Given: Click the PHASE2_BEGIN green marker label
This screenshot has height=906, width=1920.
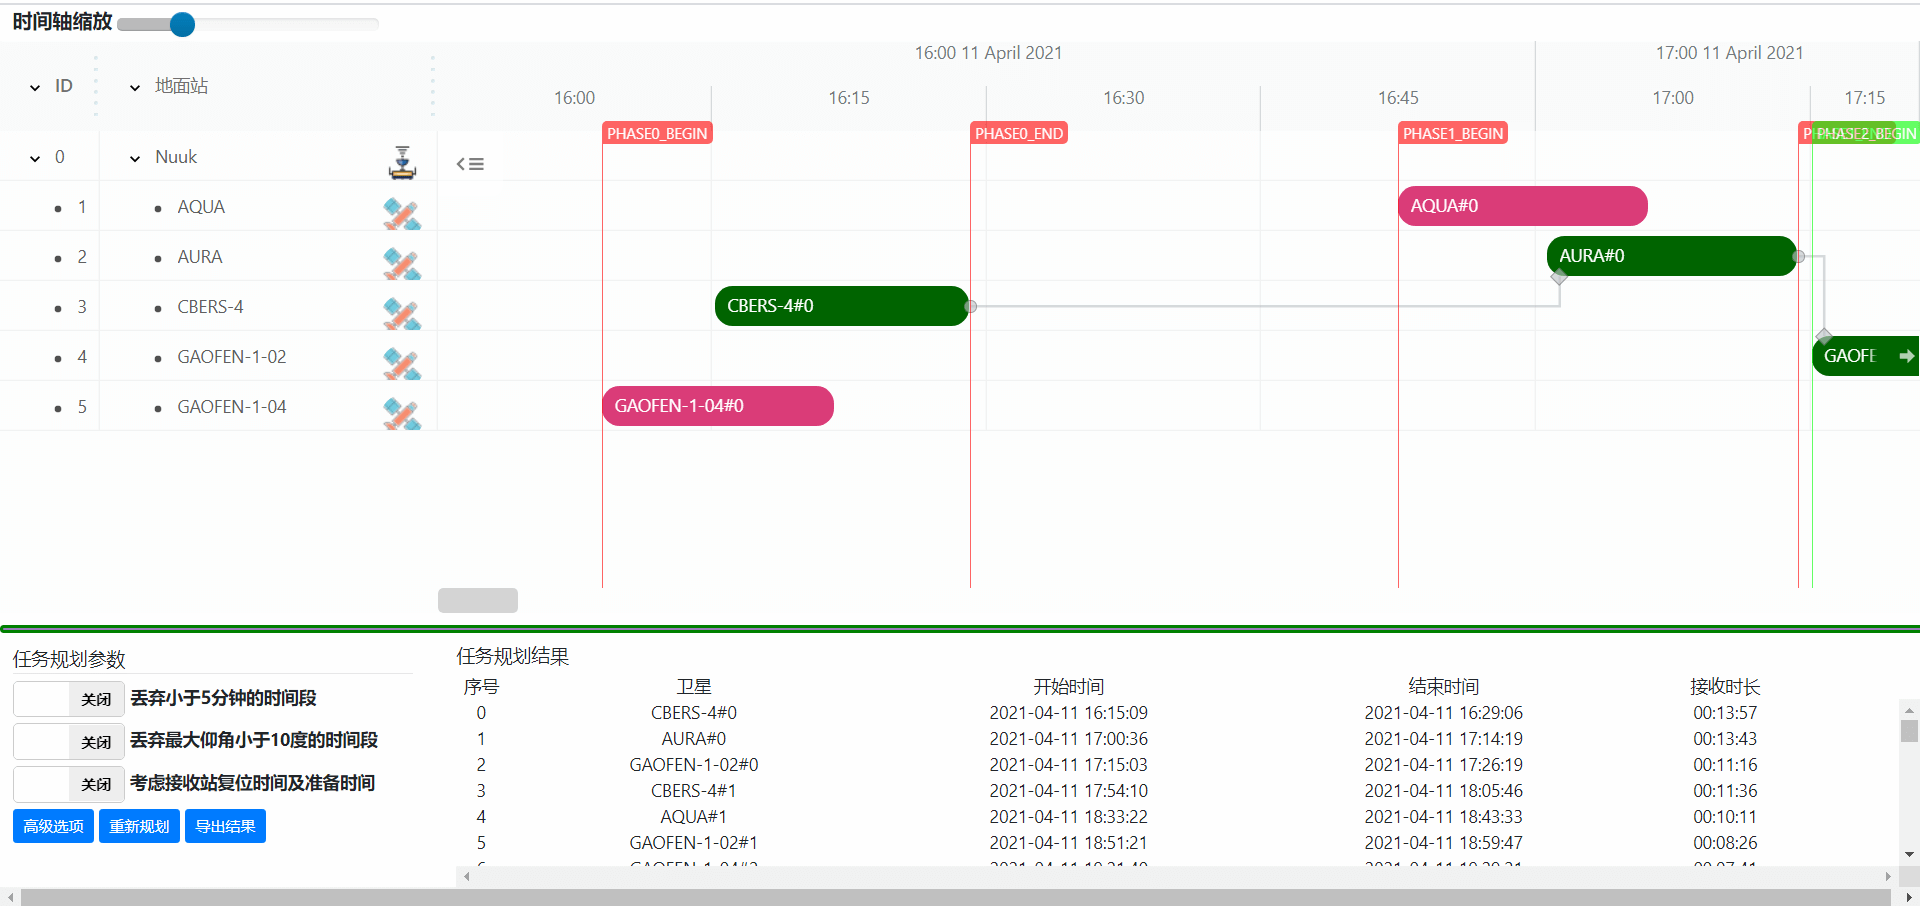Looking at the screenshot, I should (x=1866, y=133).
